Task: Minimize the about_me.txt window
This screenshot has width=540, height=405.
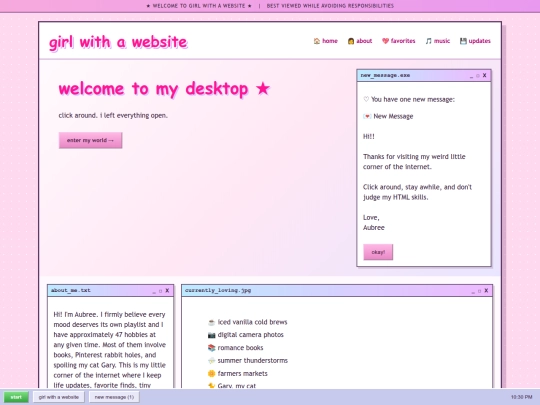Action: point(154,291)
